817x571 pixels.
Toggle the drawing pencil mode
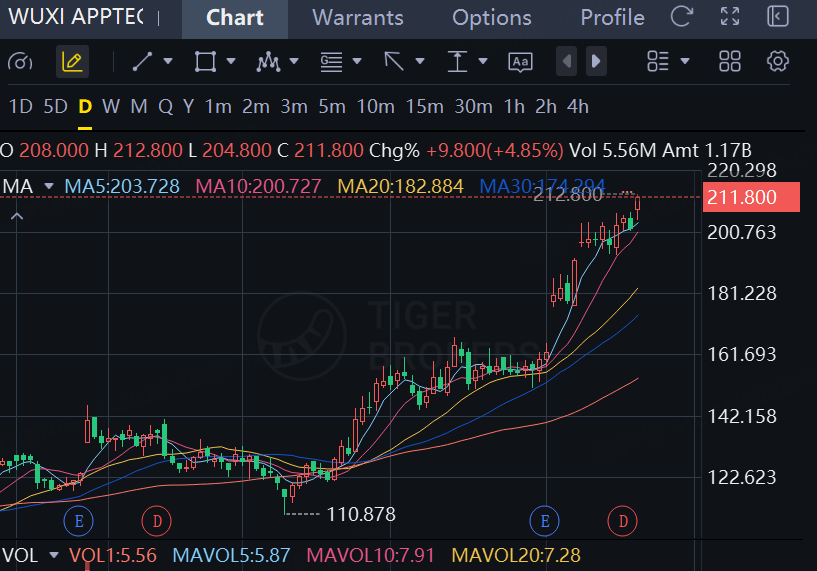[x=72, y=61]
